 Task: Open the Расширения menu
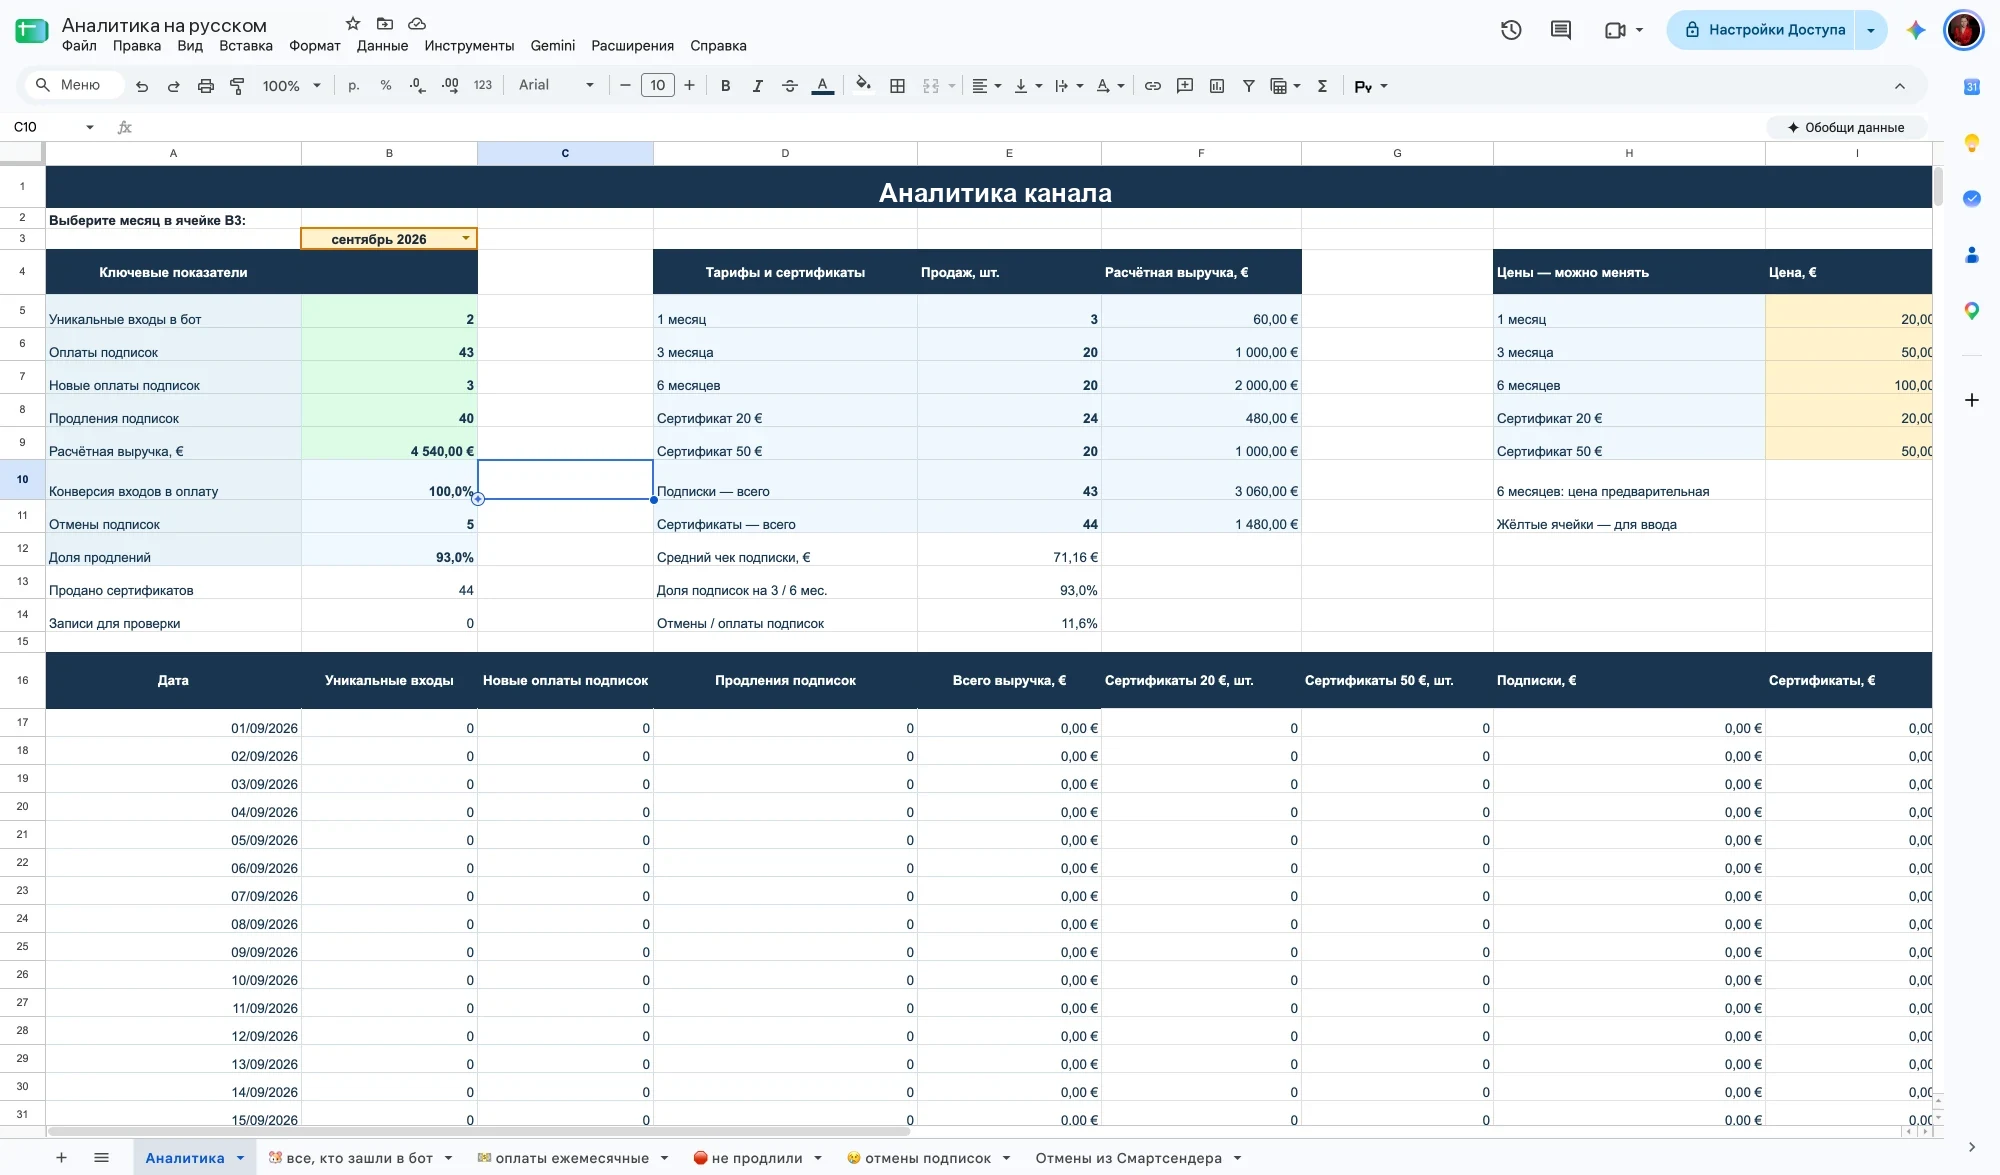tap(632, 46)
